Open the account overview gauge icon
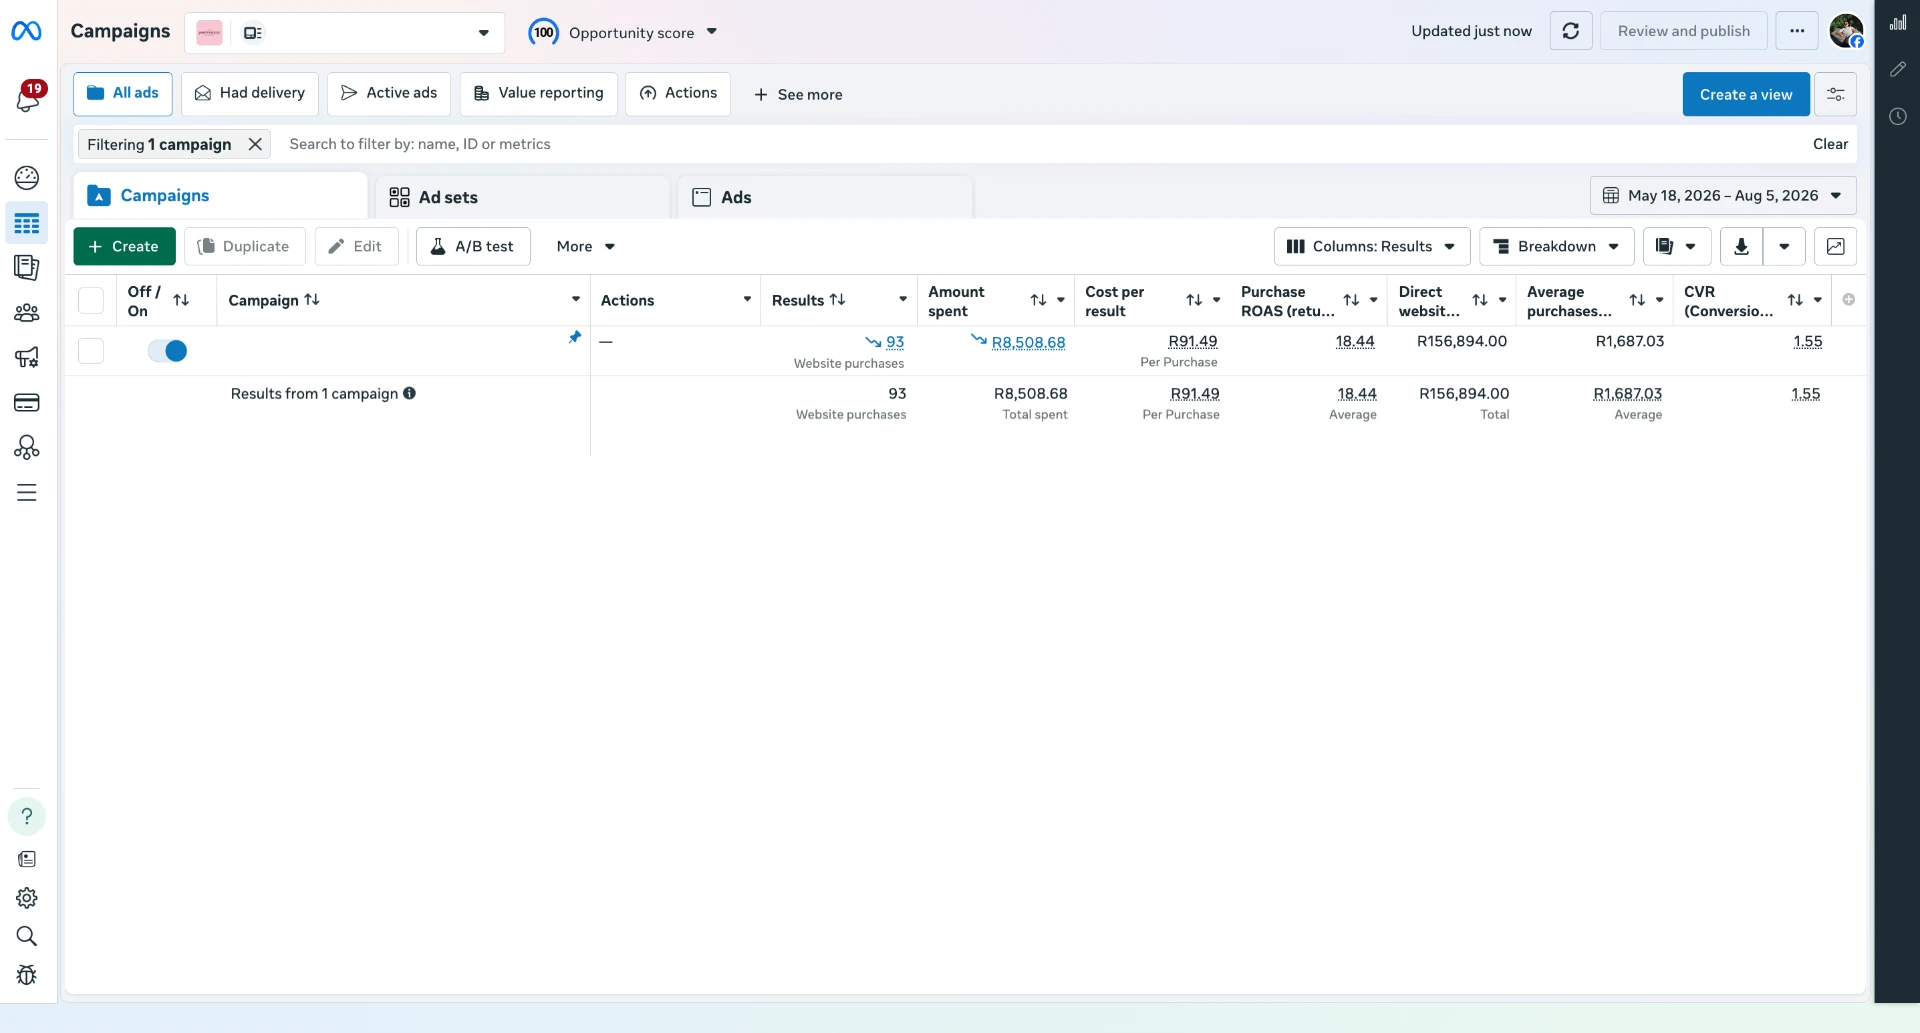Screen dimensions: 1920x1033 [x=27, y=178]
